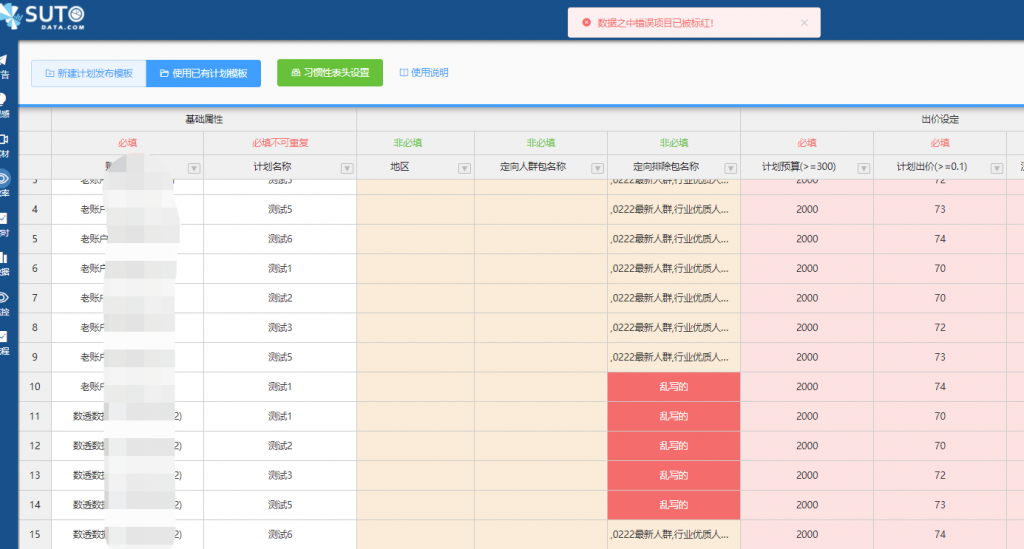1024x549 pixels.
Task: Open filter dropdown for 定向人群包名称 column
Action: 598,168
